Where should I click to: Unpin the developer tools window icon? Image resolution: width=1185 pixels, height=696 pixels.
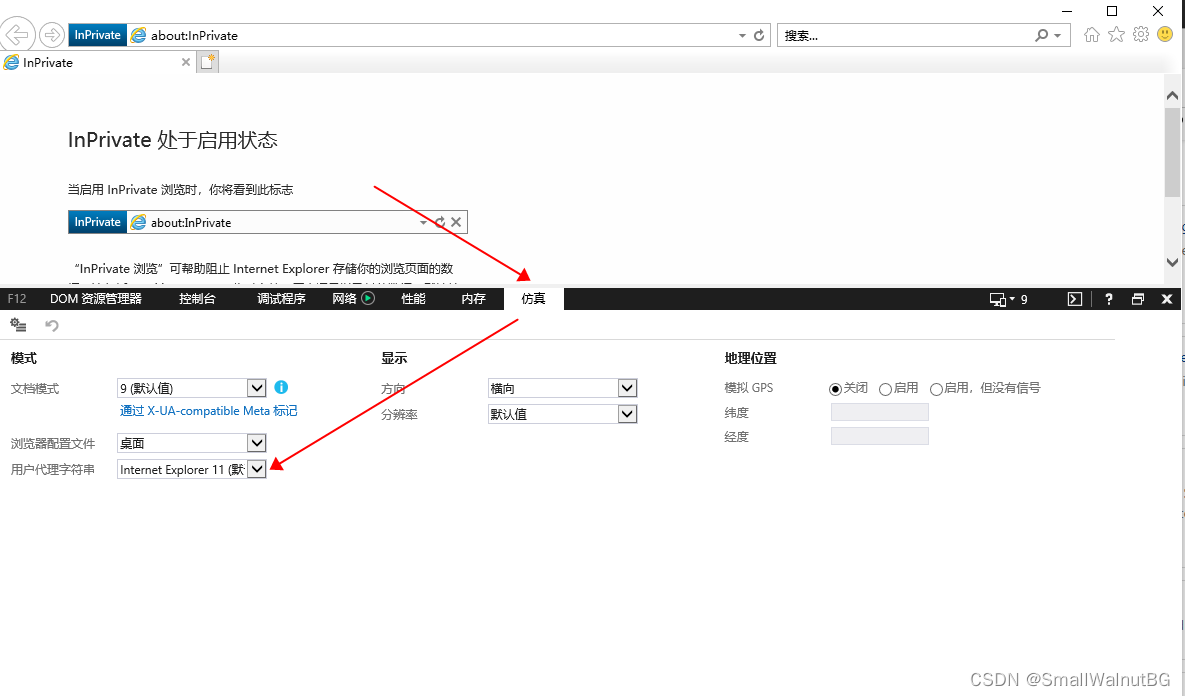click(x=1137, y=299)
